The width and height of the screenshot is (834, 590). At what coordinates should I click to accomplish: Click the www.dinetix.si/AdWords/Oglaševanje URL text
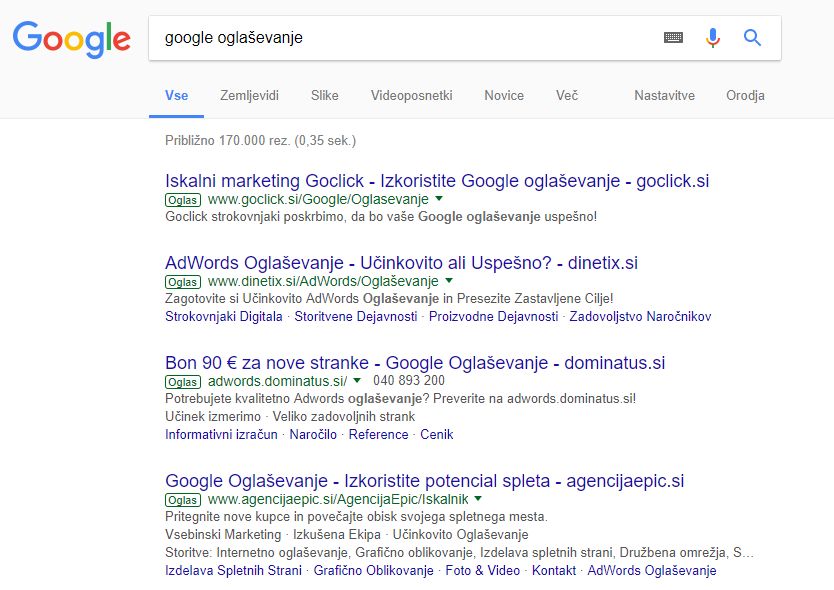click(x=323, y=281)
